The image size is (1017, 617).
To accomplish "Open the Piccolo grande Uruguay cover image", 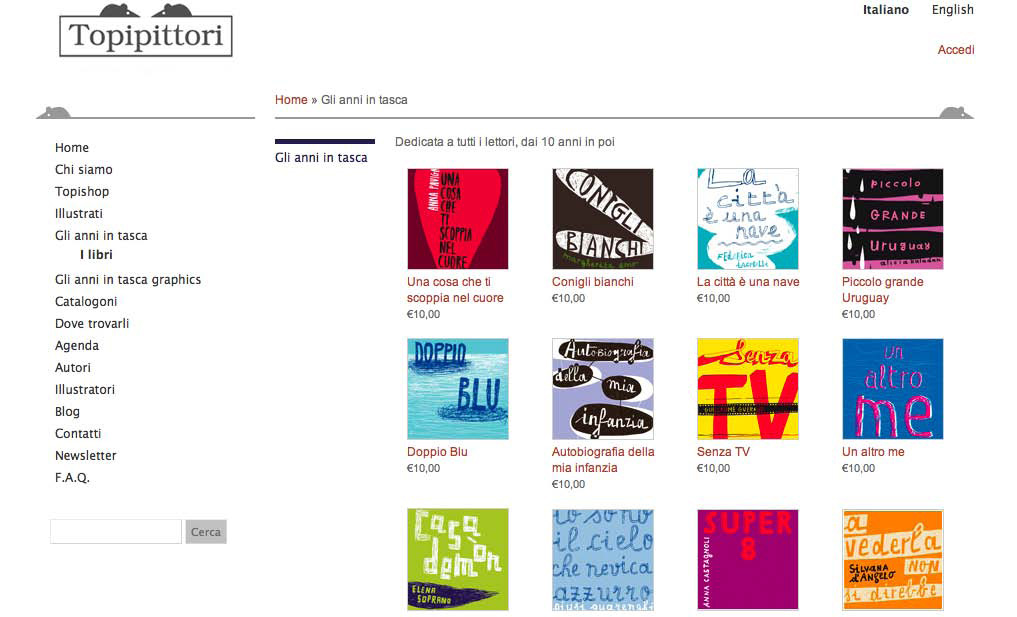I will coord(892,219).
